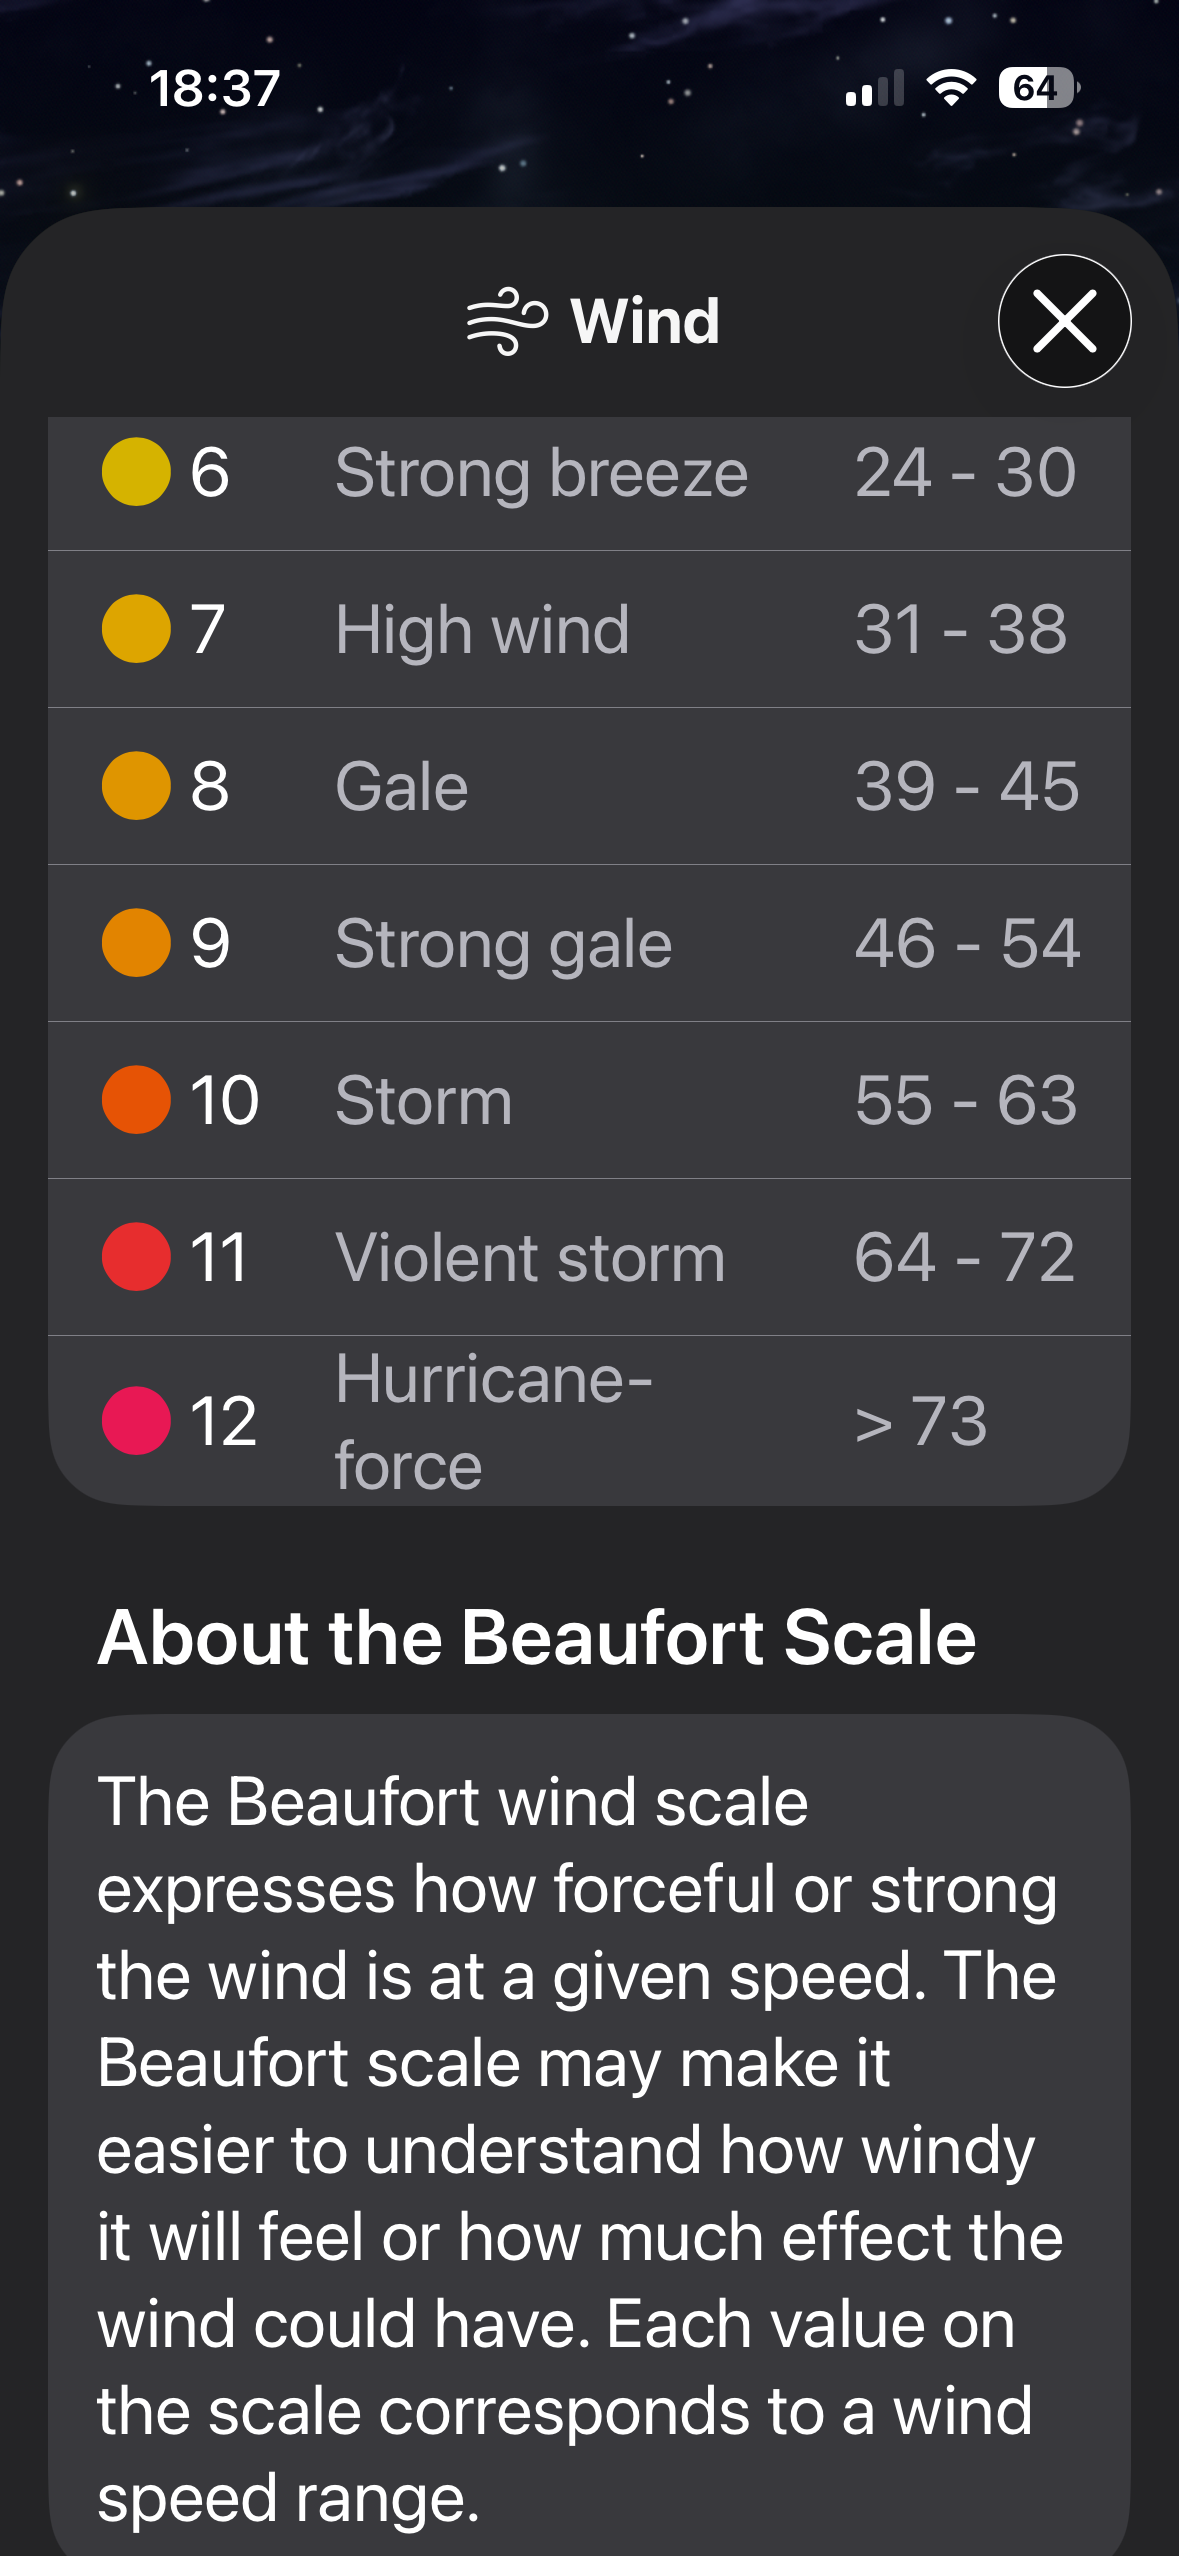1179x2556 pixels.
Task: Tap the Violent storm label
Action: 530,1257
